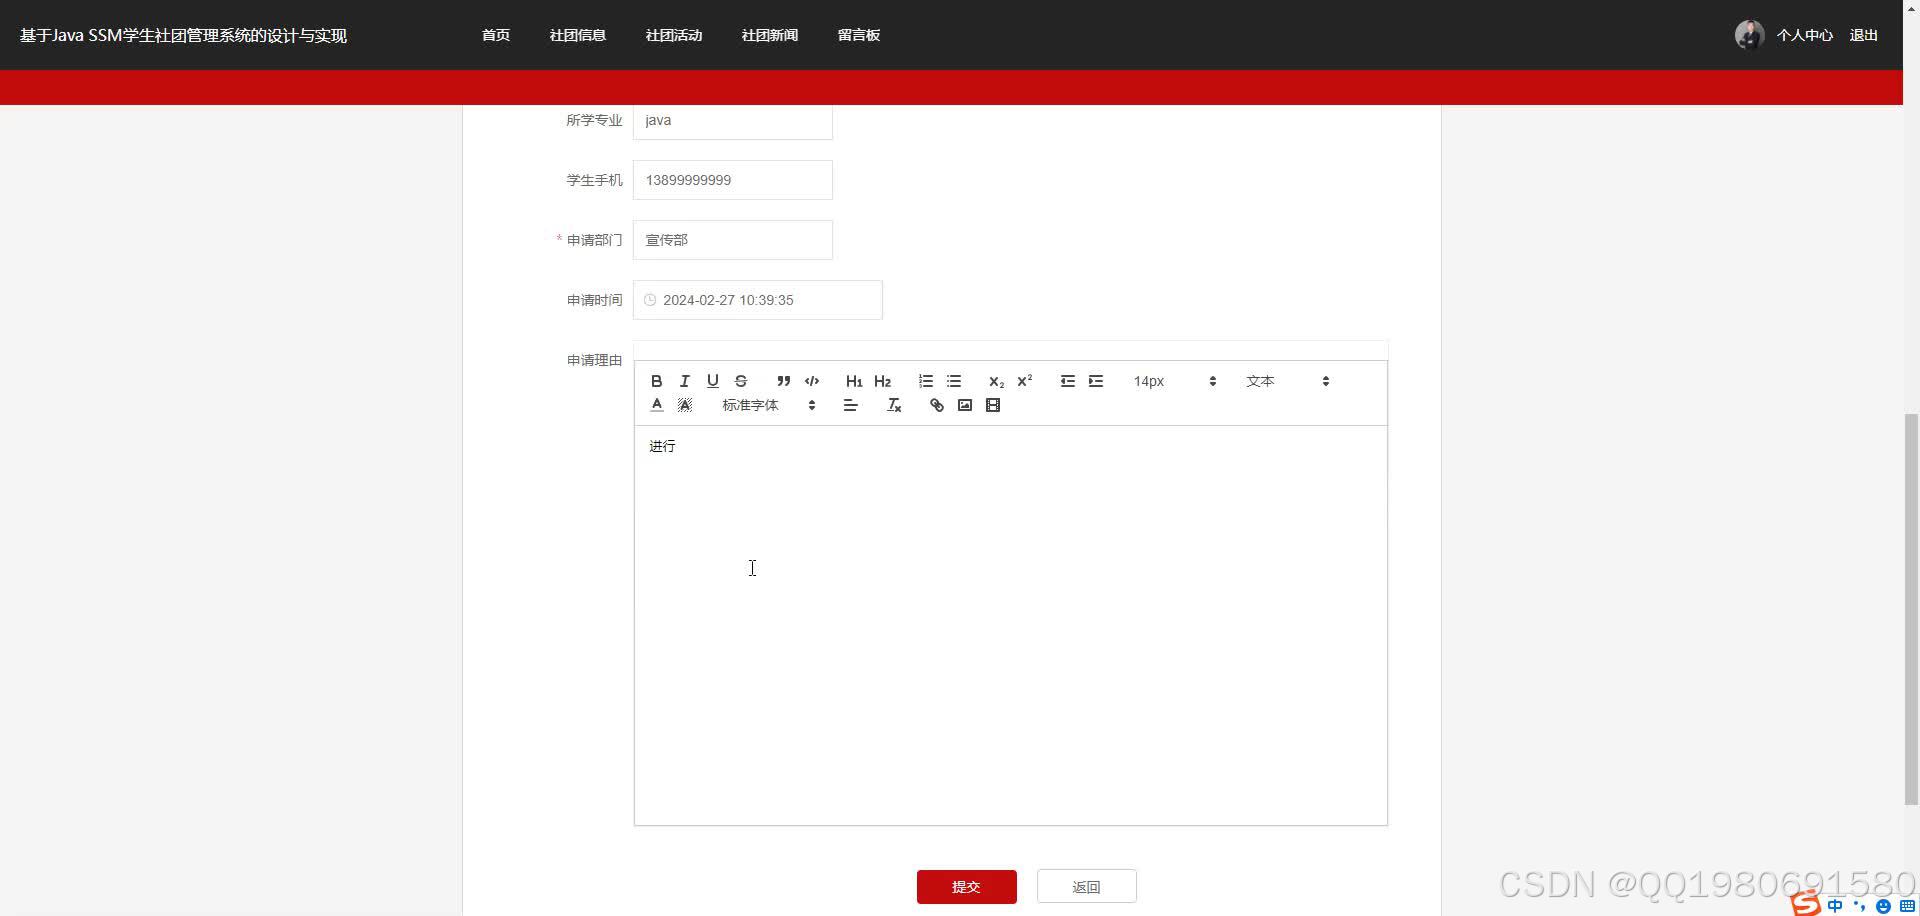Open the 文本 heading style dropdown
Image resolution: width=1920 pixels, height=916 pixels.
1287,381
